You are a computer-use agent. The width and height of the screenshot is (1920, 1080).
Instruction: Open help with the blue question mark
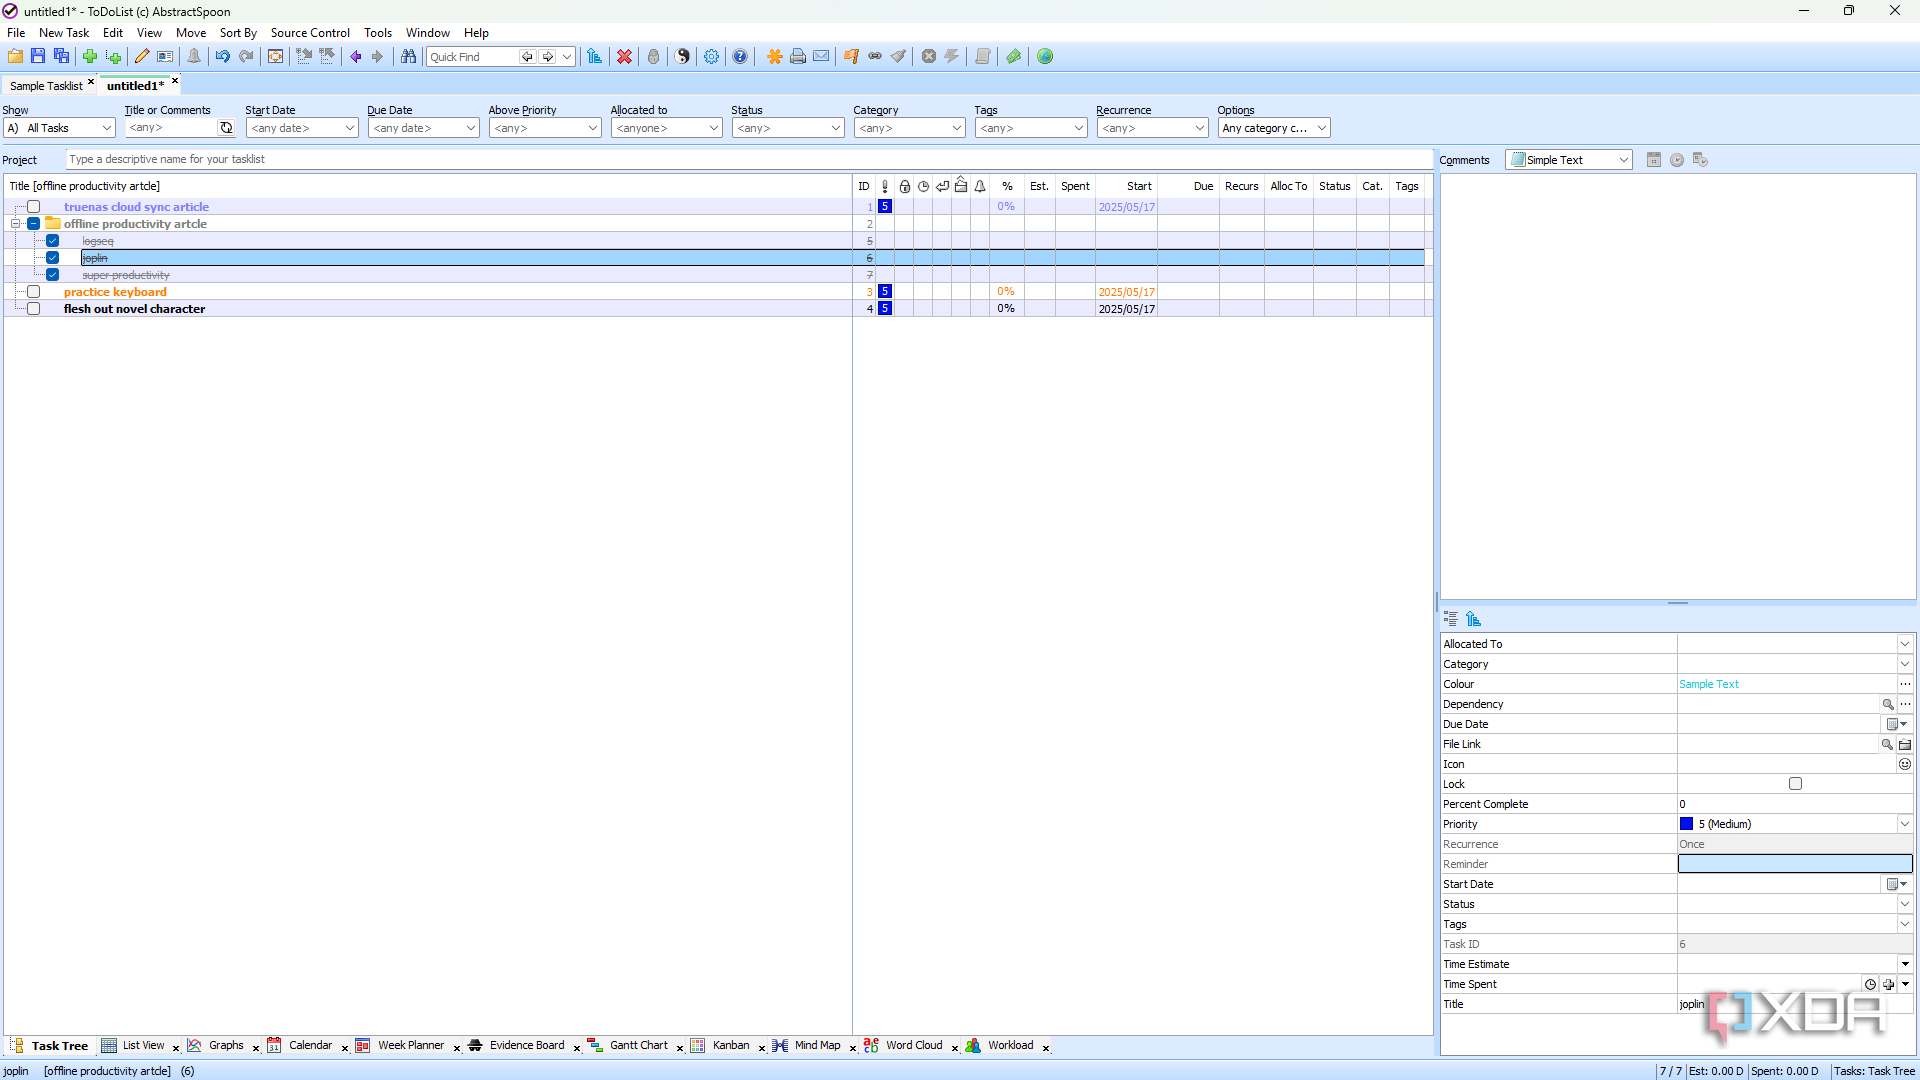[740, 57]
